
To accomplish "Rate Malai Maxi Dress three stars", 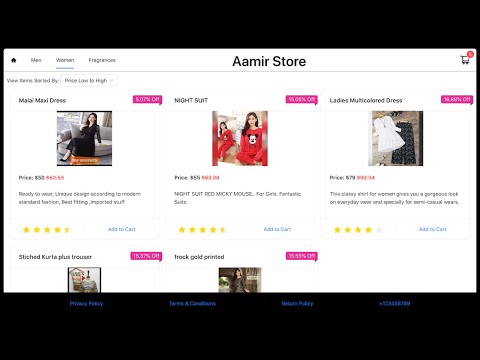I will click(x=47, y=229).
